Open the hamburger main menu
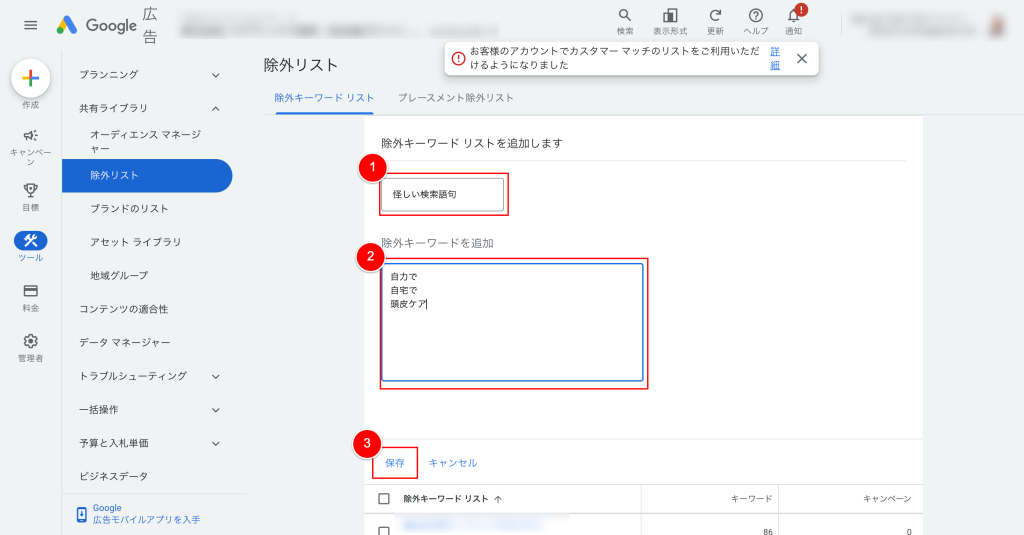 [30, 25]
